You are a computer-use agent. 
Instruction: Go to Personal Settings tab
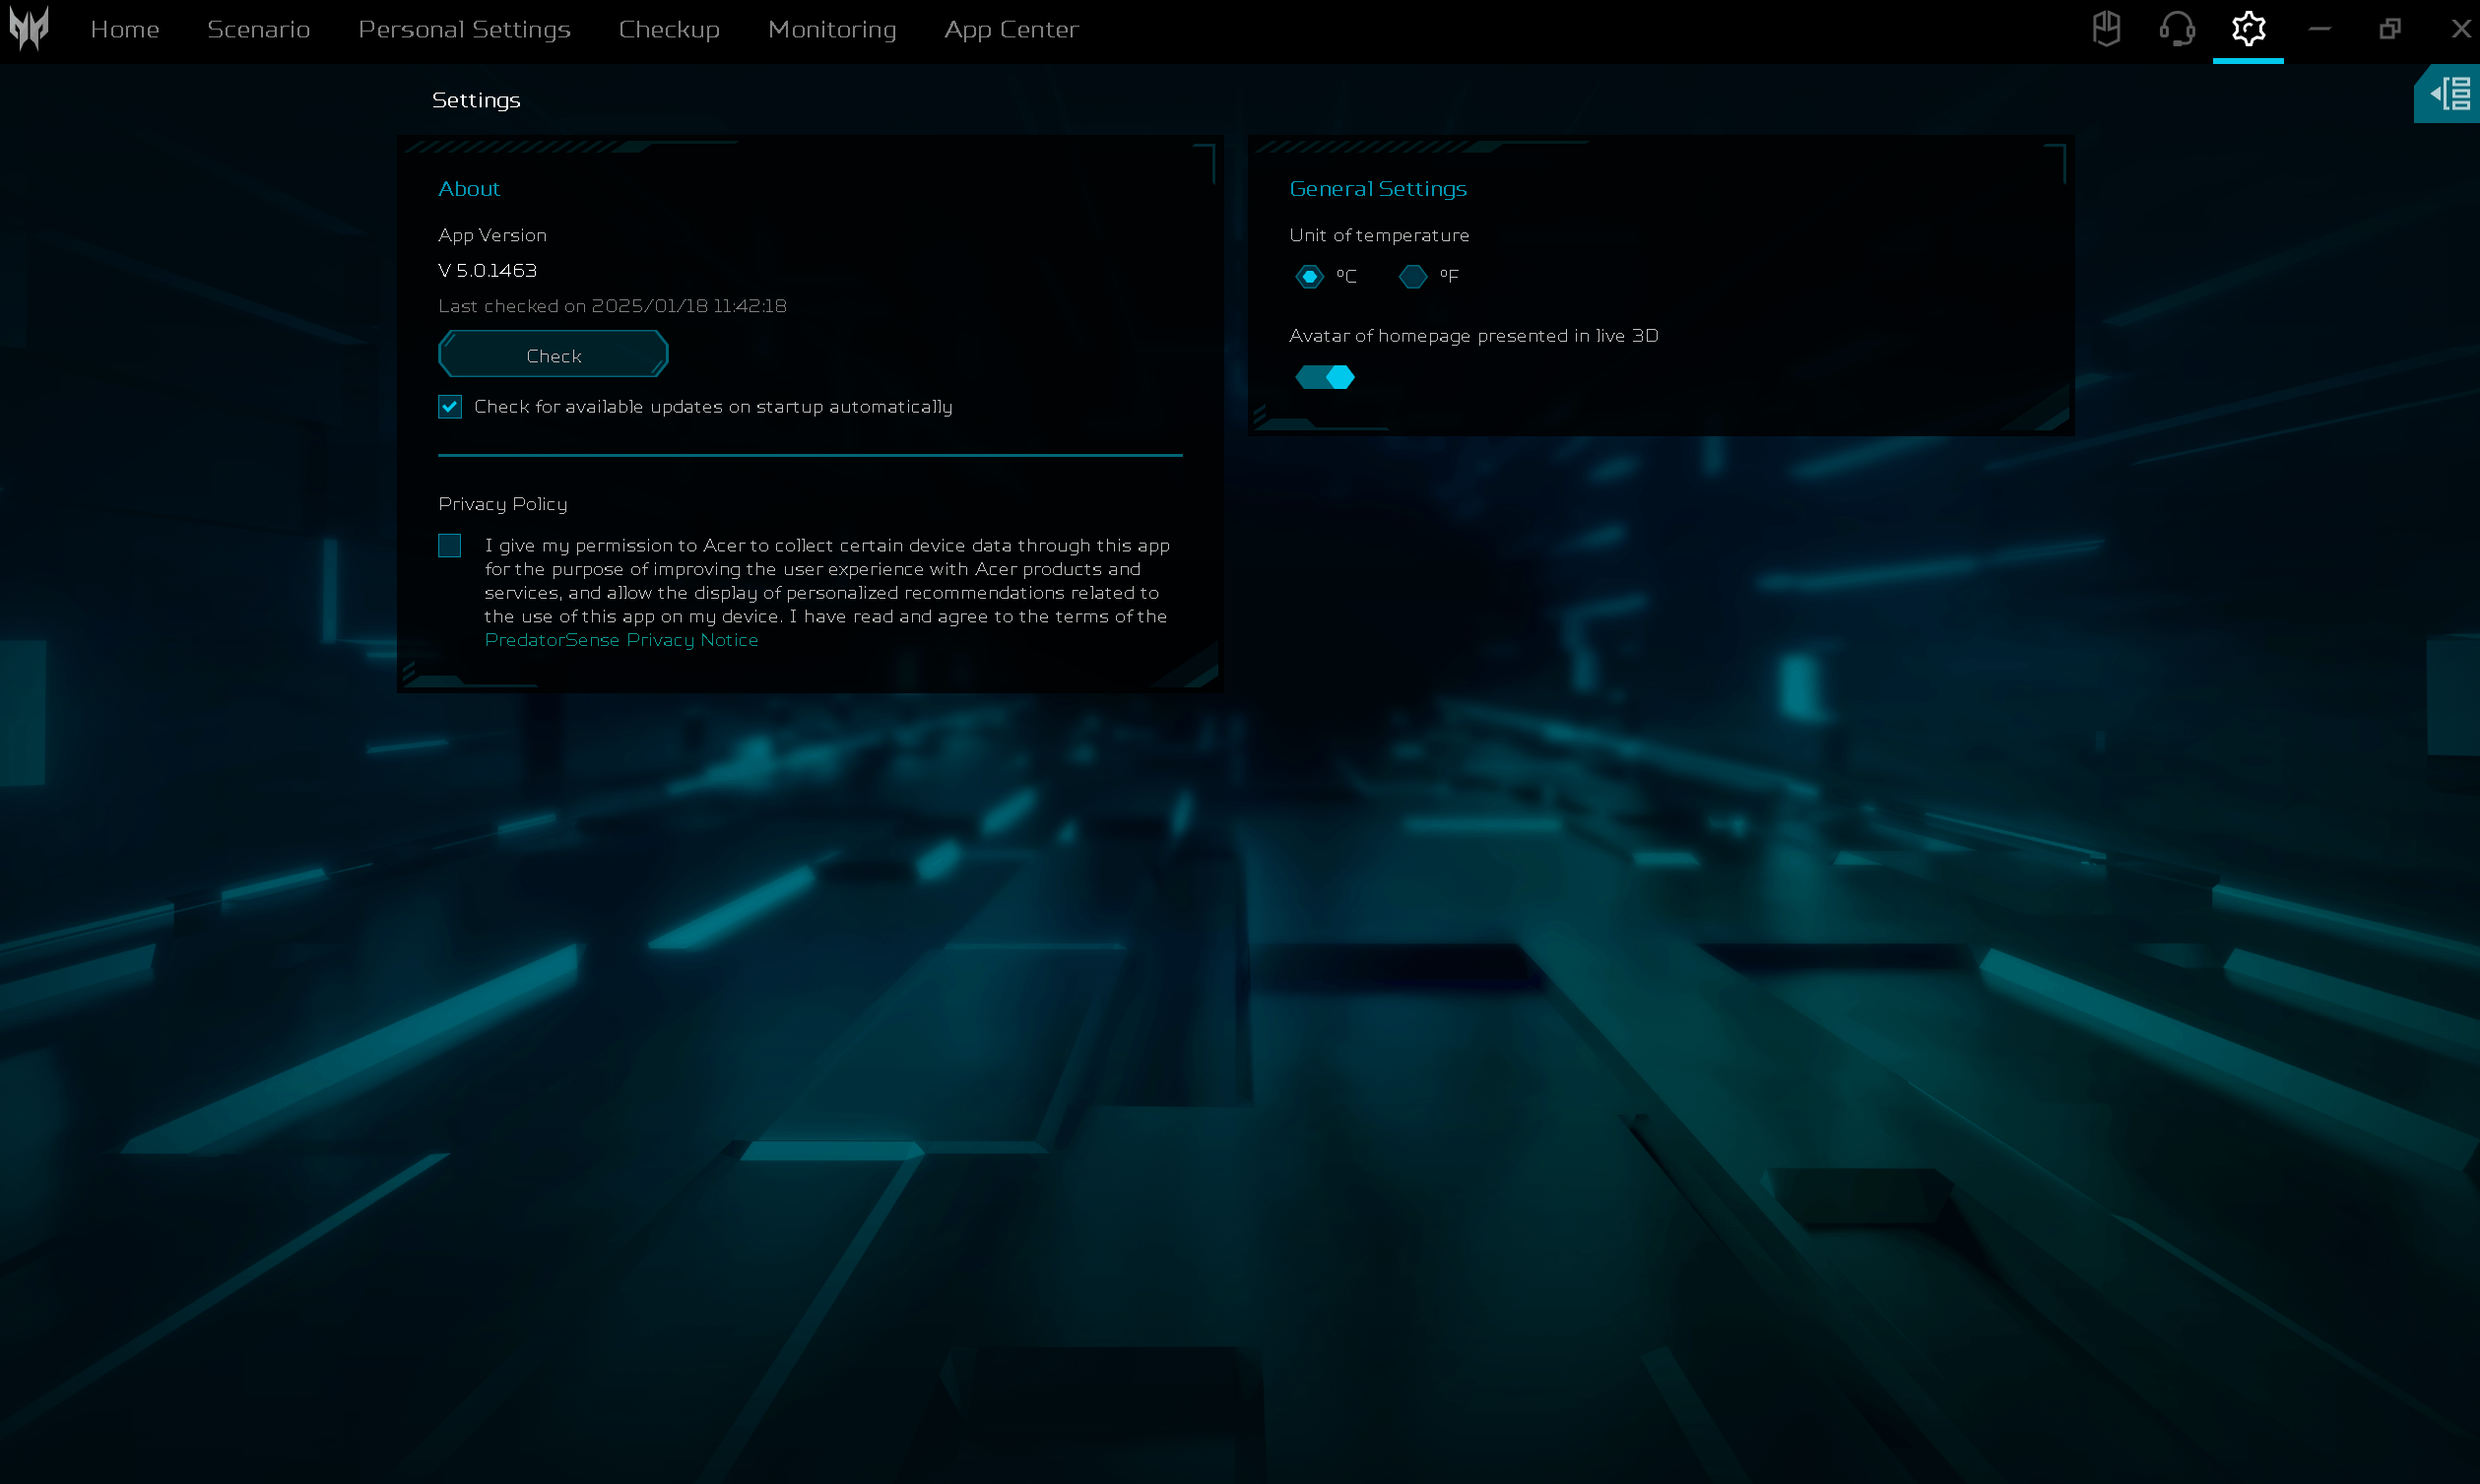[x=465, y=30]
